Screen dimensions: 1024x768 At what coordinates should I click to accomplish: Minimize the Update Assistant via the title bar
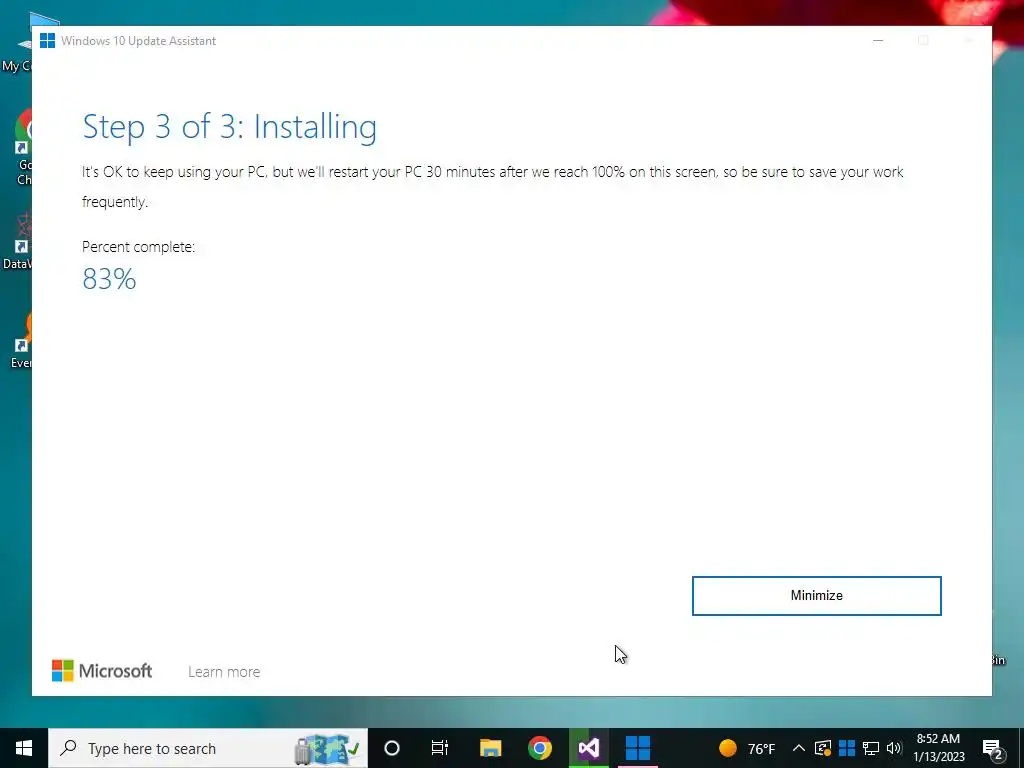tap(878, 40)
